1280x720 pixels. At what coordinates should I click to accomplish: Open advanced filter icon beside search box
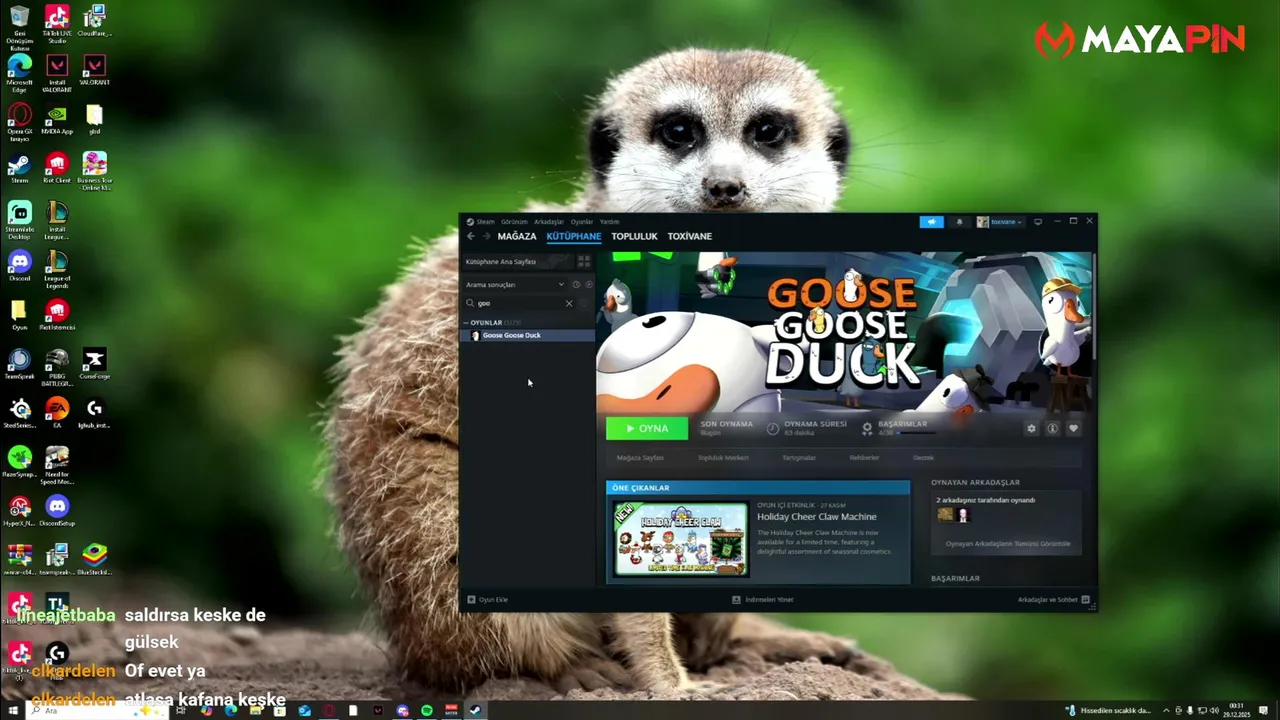(586, 303)
